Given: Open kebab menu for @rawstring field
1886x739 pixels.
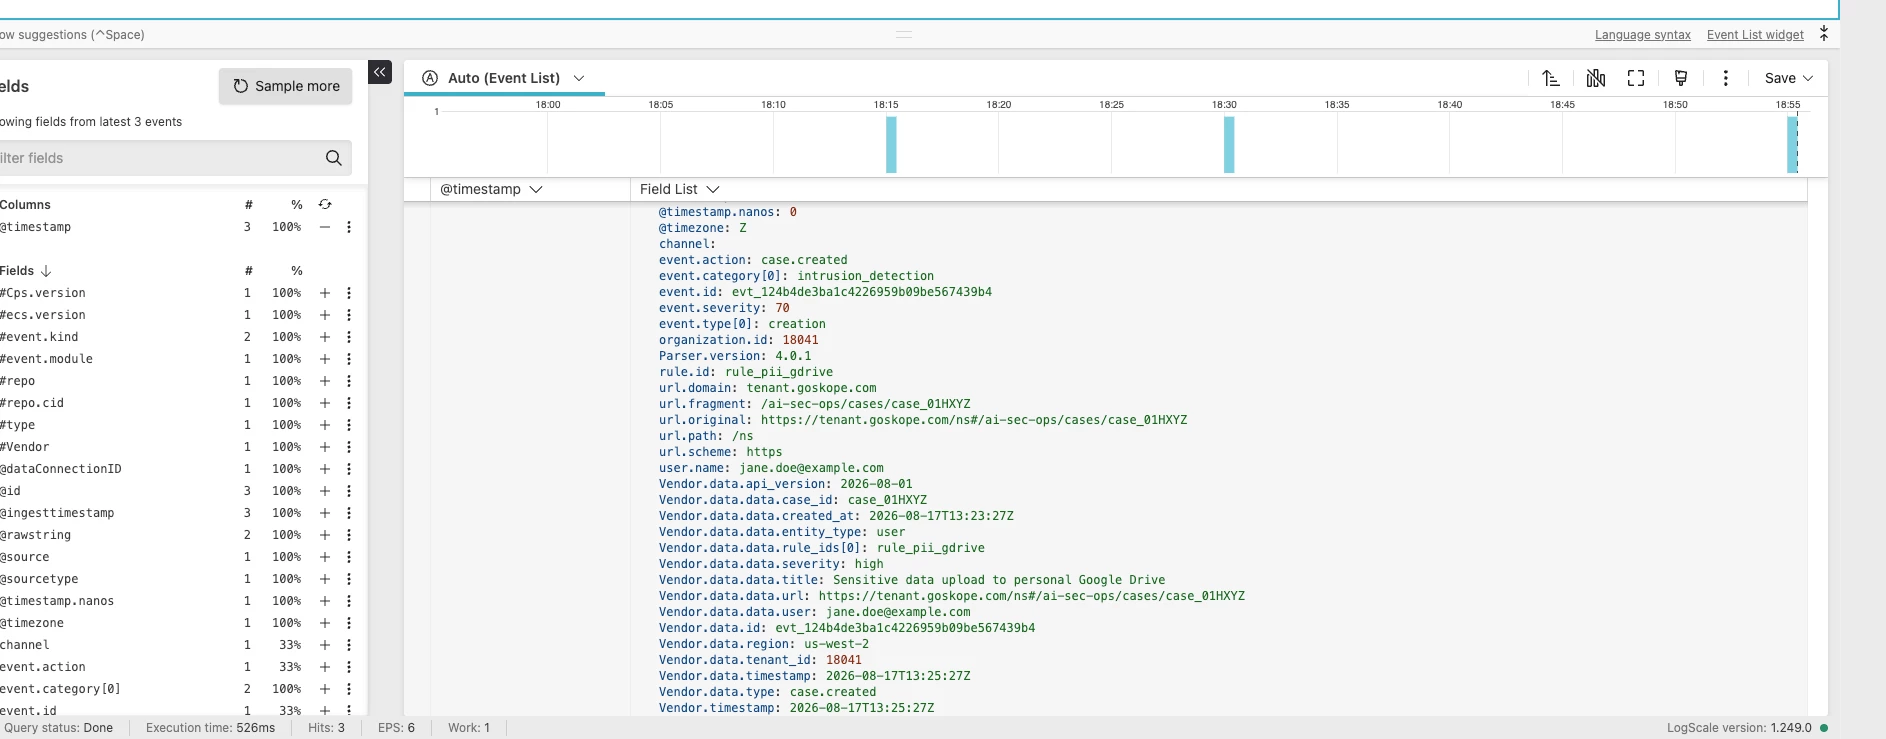Looking at the screenshot, I should pyautogui.click(x=349, y=535).
